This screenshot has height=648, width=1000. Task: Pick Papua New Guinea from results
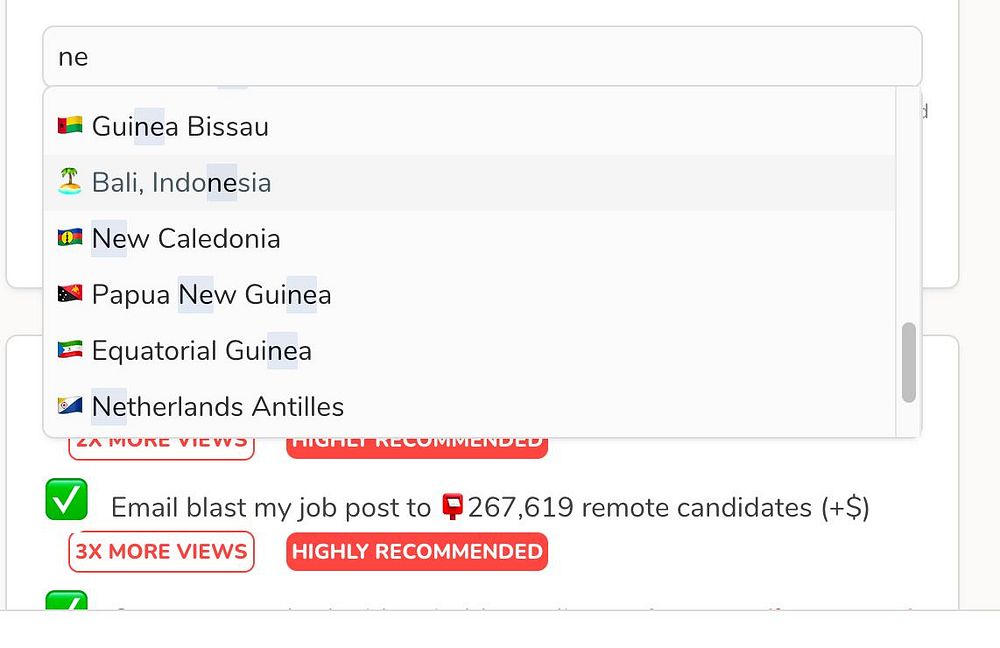pyautogui.click(x=469, y=295)
